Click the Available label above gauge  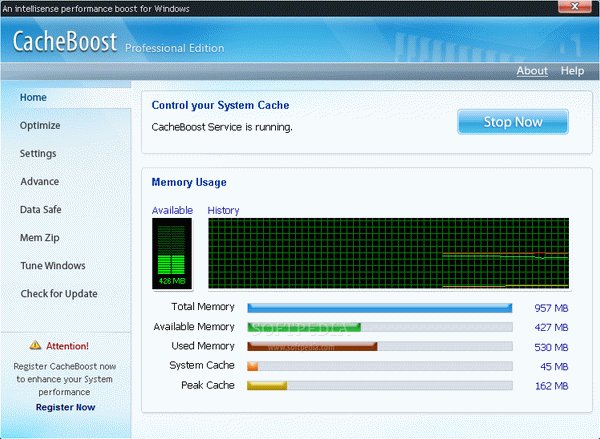click(172, 211)
